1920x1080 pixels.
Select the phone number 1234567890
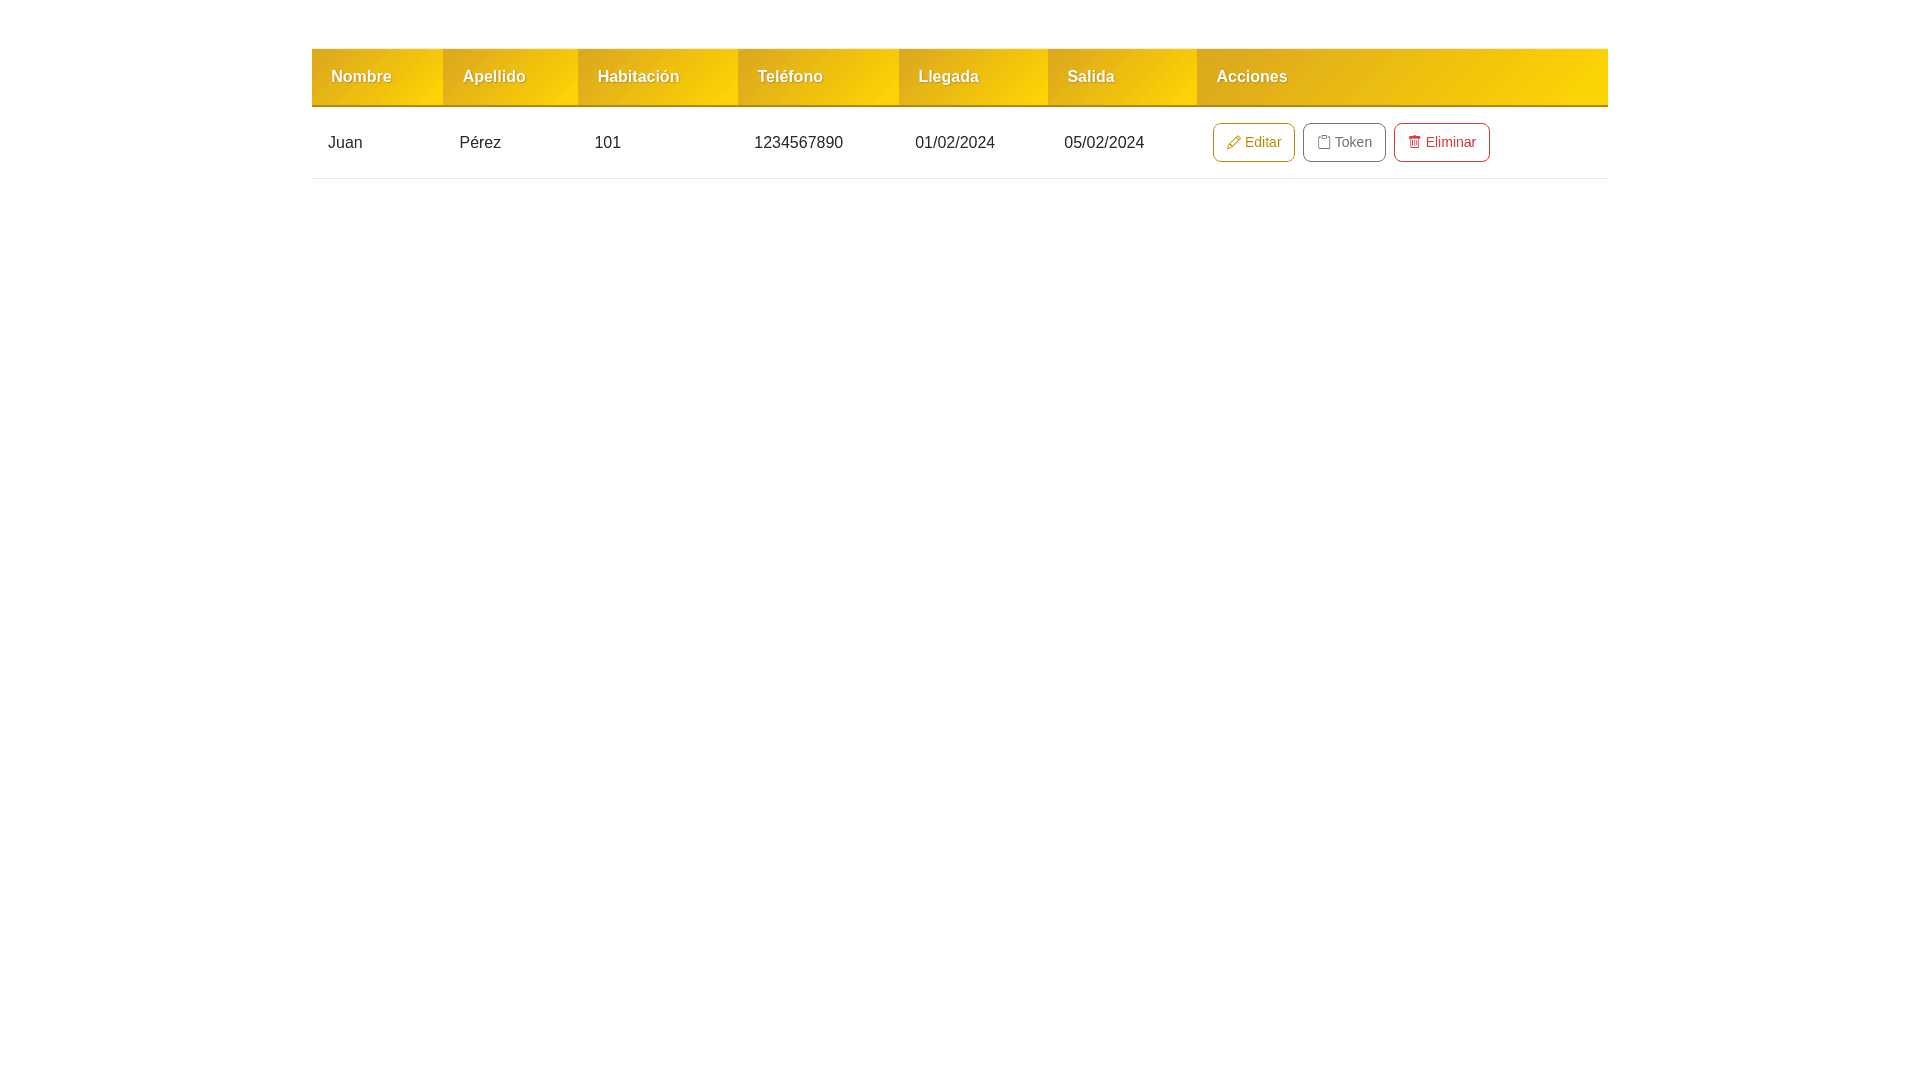798,143
